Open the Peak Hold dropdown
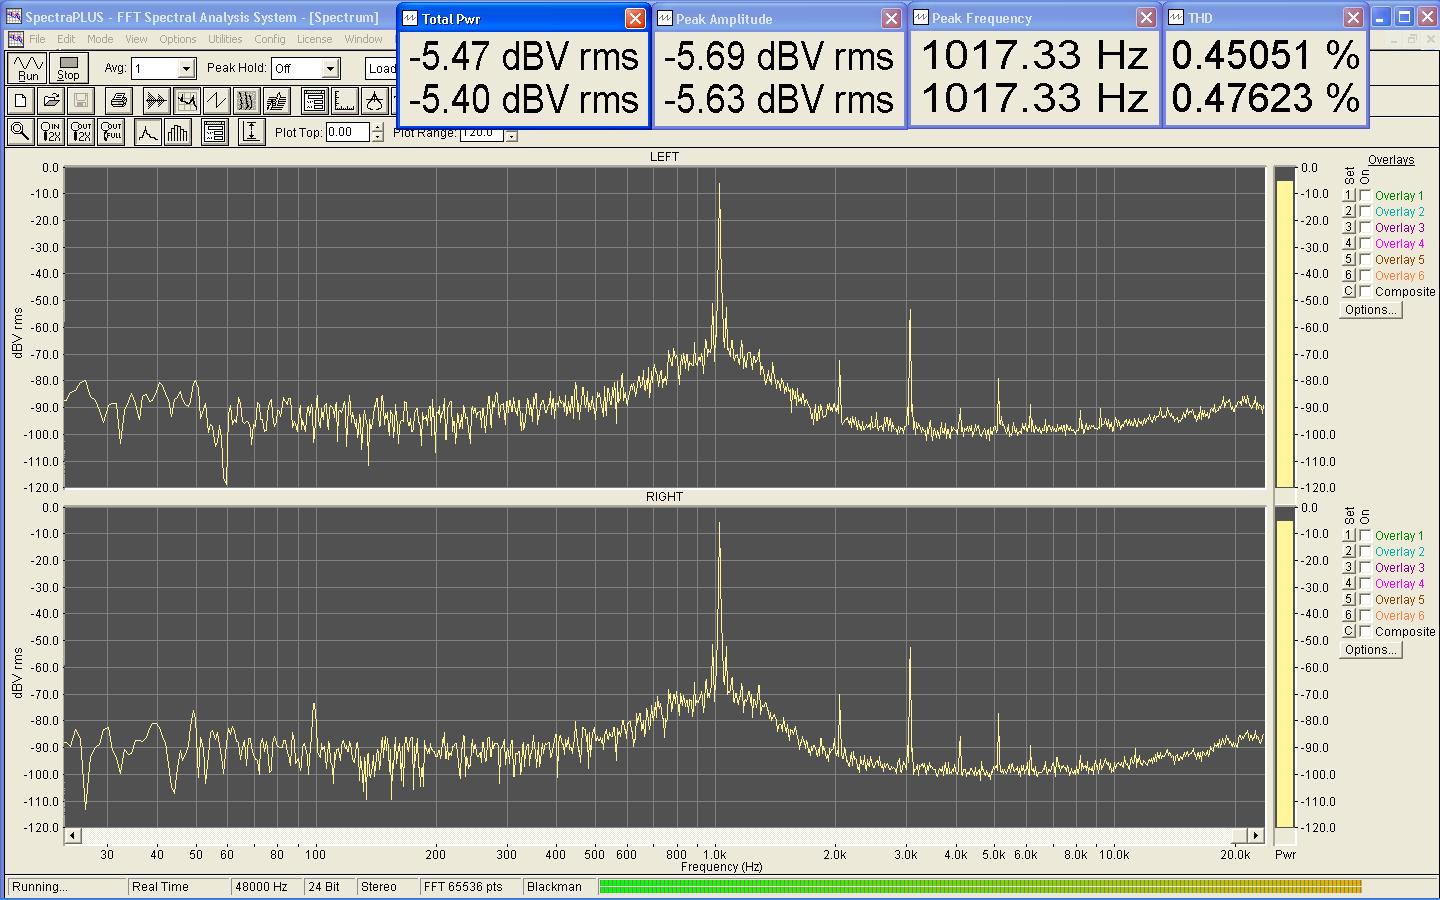 (x=331, y=69)
